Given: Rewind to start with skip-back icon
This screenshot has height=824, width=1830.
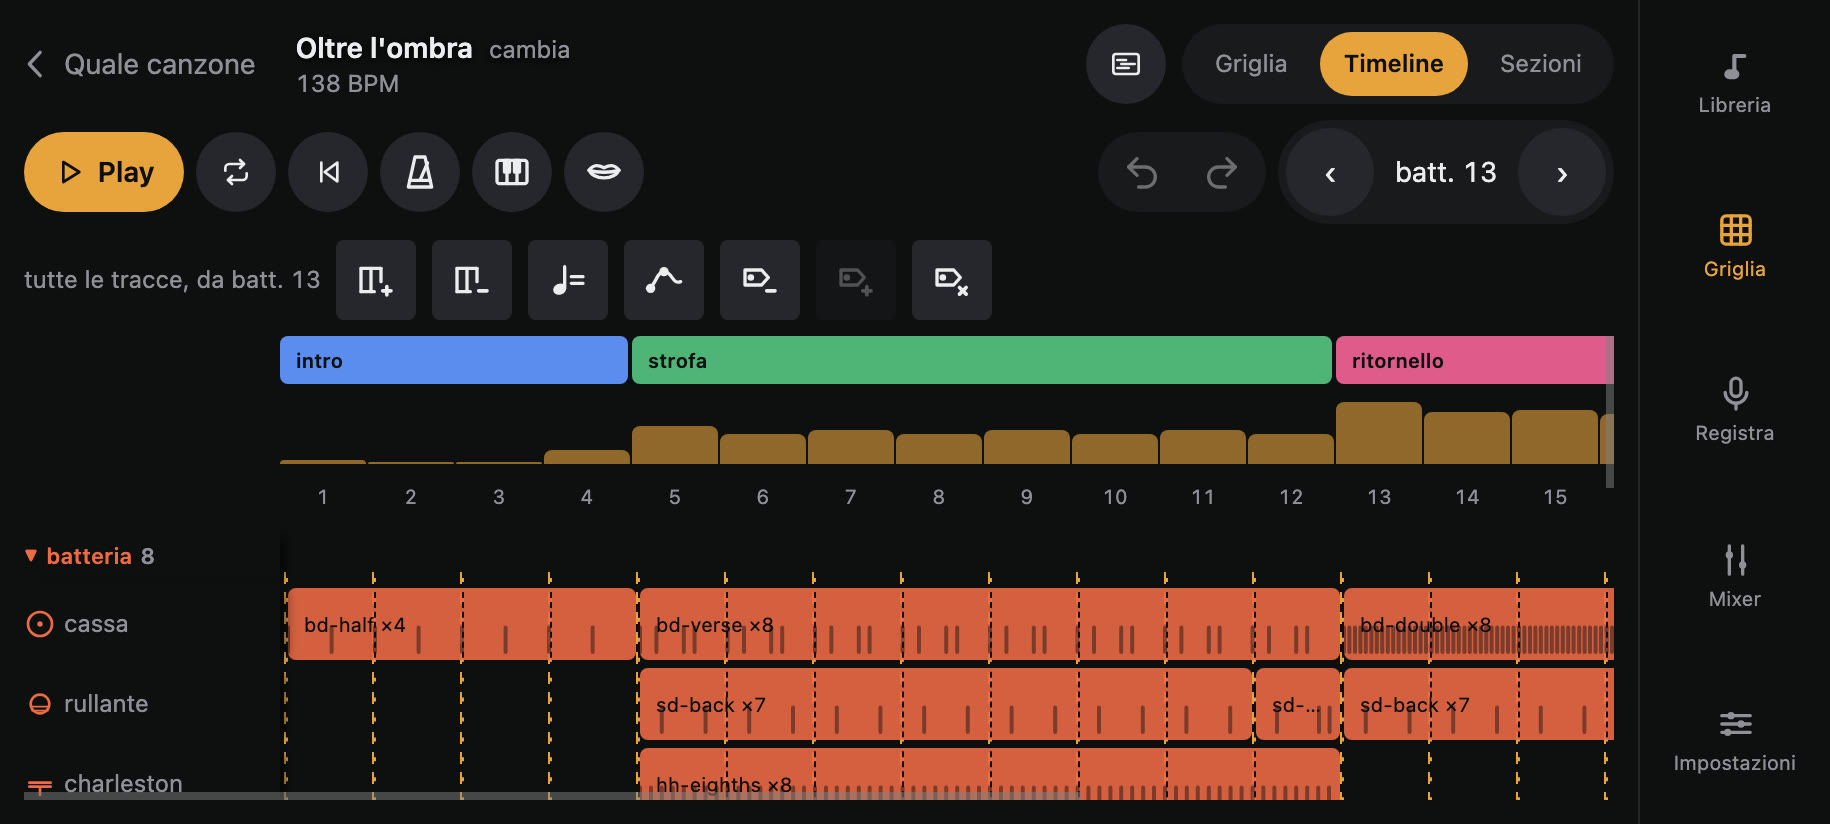Looking at the screenshot, I should click(328, 172).
